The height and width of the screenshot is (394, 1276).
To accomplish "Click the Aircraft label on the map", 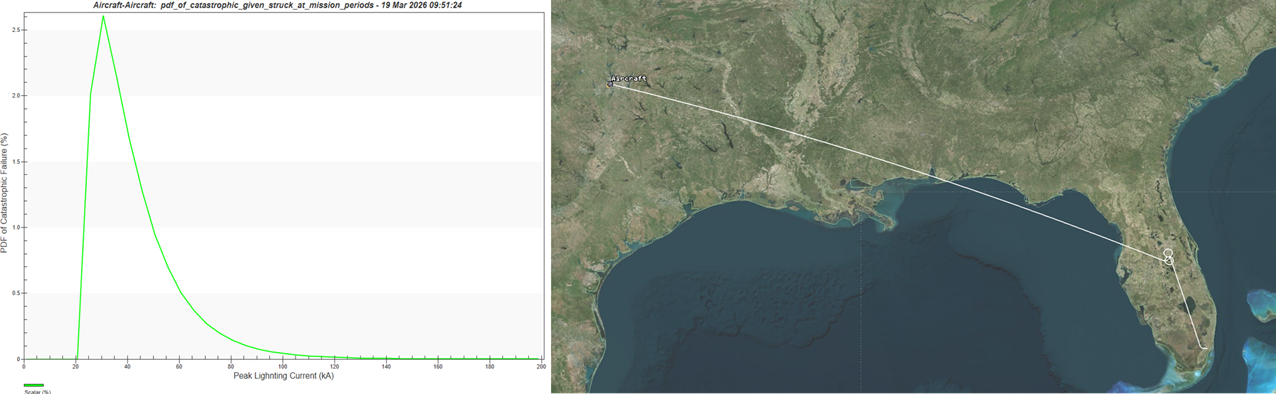I will (x=629, y=78).
